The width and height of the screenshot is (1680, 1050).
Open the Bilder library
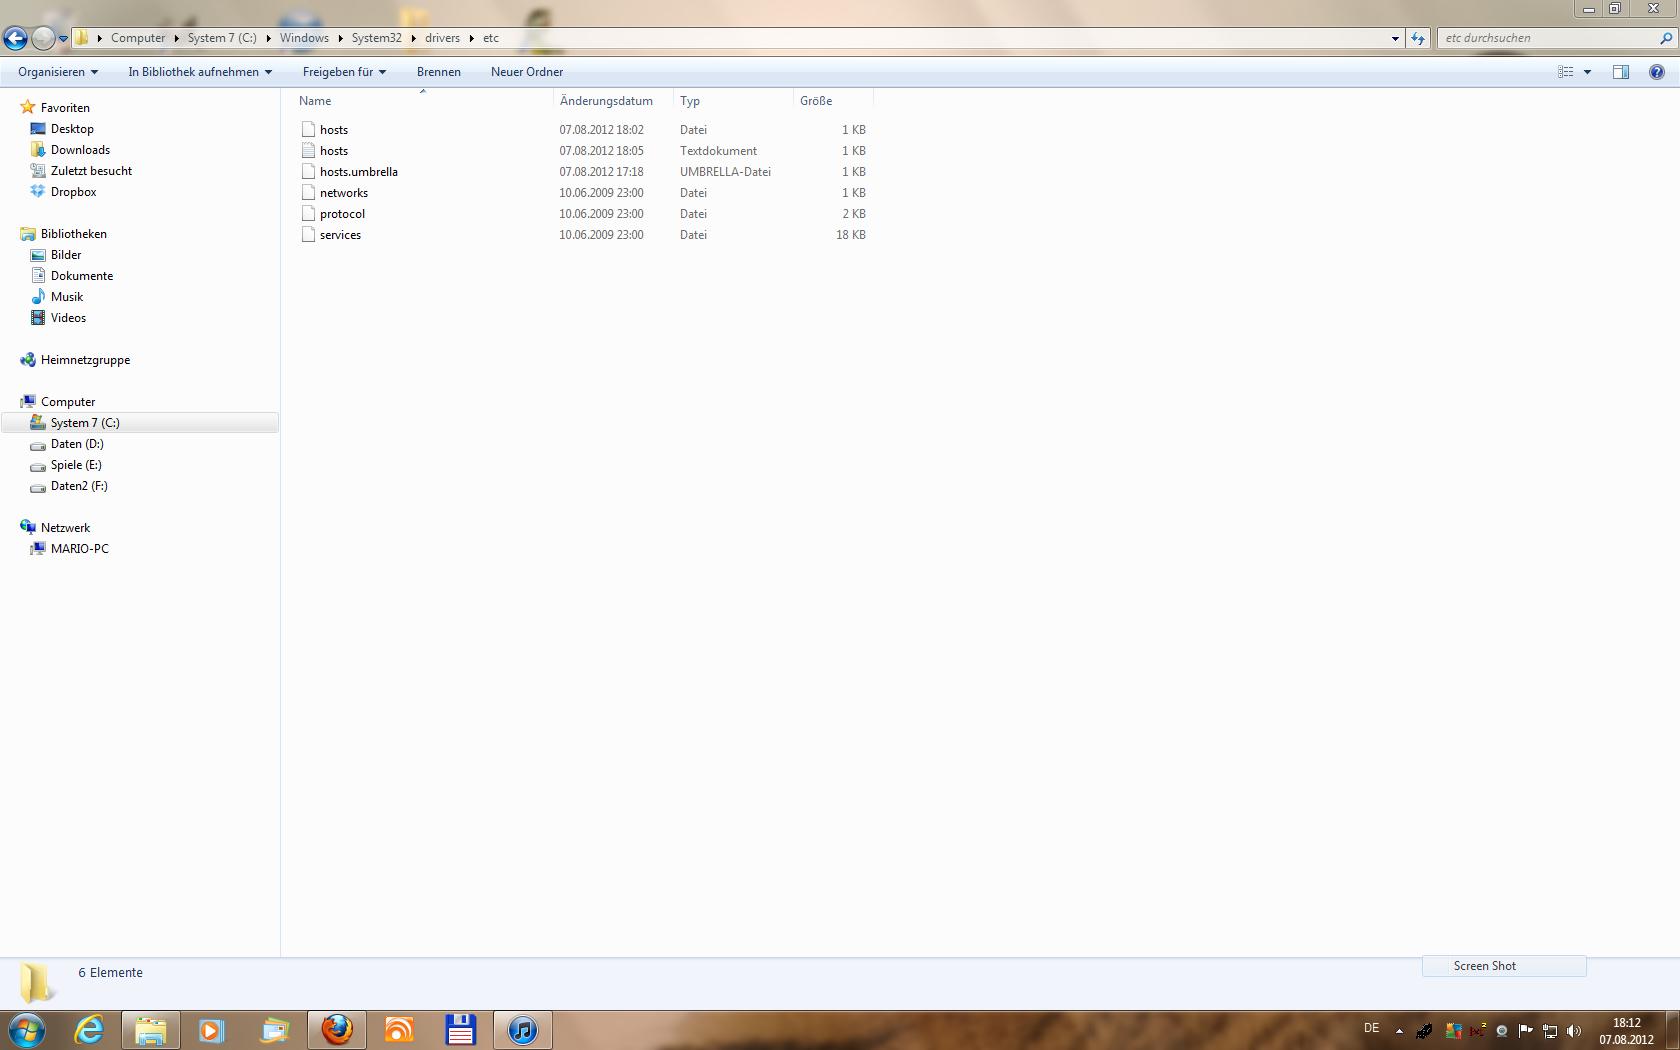click(x=66, y=255)
